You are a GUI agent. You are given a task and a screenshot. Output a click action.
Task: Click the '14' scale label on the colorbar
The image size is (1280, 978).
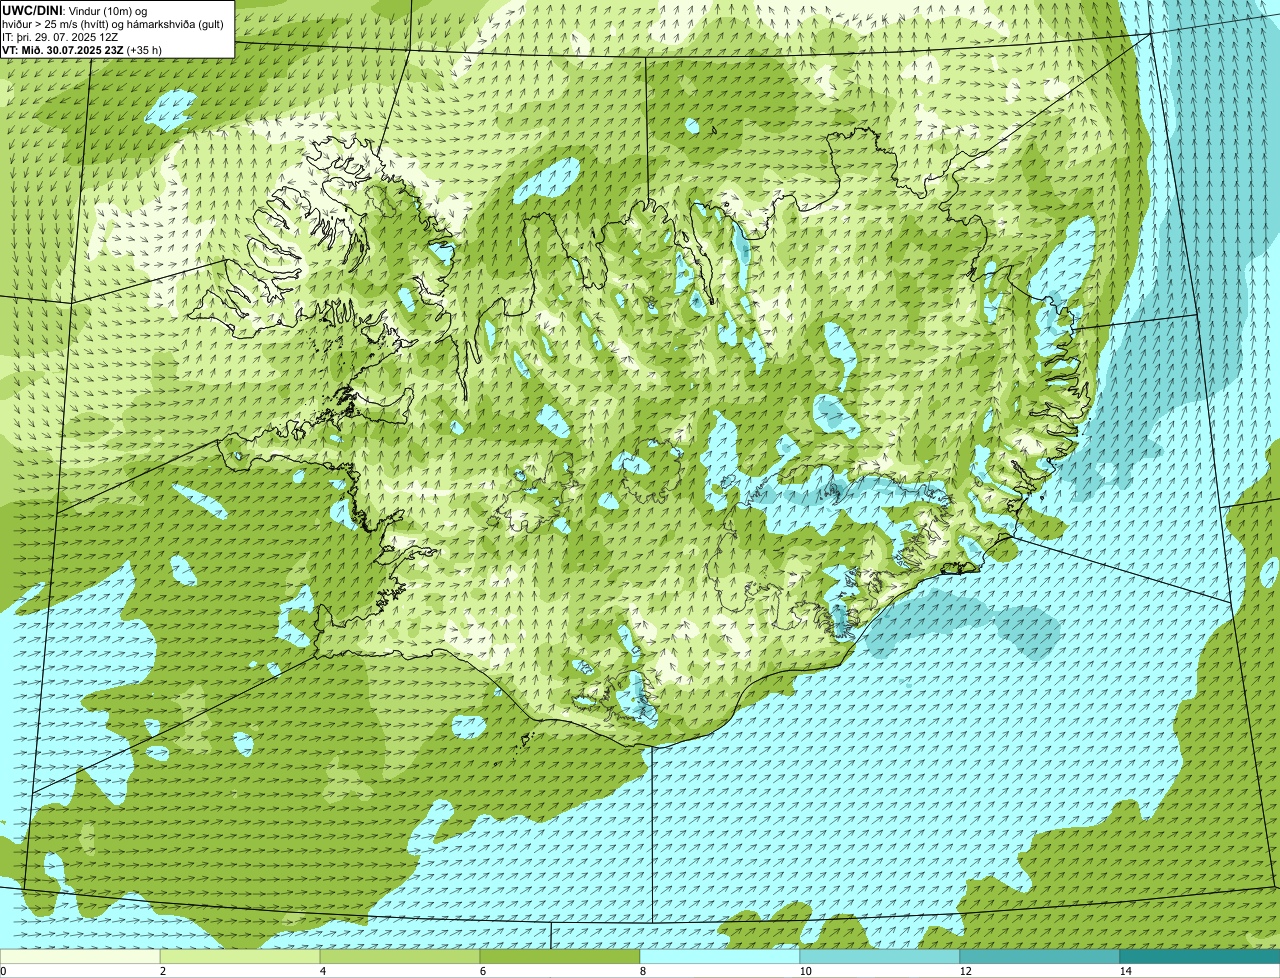[1125, 971]
